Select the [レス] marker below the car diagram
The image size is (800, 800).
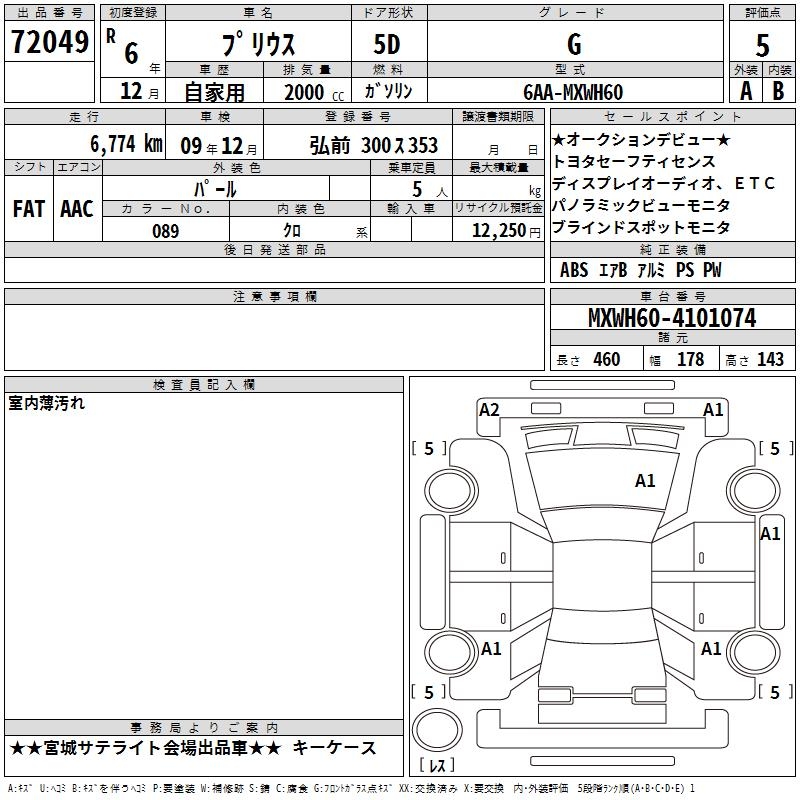tap(437, 766)
